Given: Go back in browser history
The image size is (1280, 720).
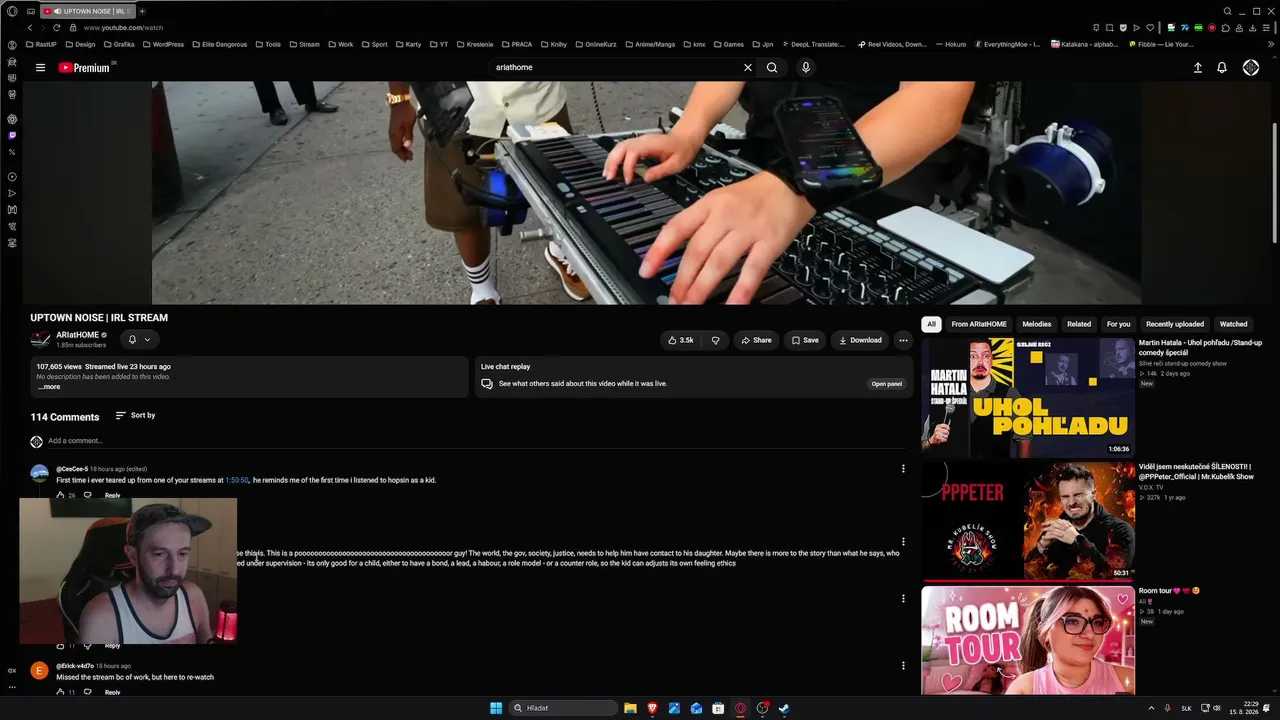Looking at the screenshot, I should (30, 28).
